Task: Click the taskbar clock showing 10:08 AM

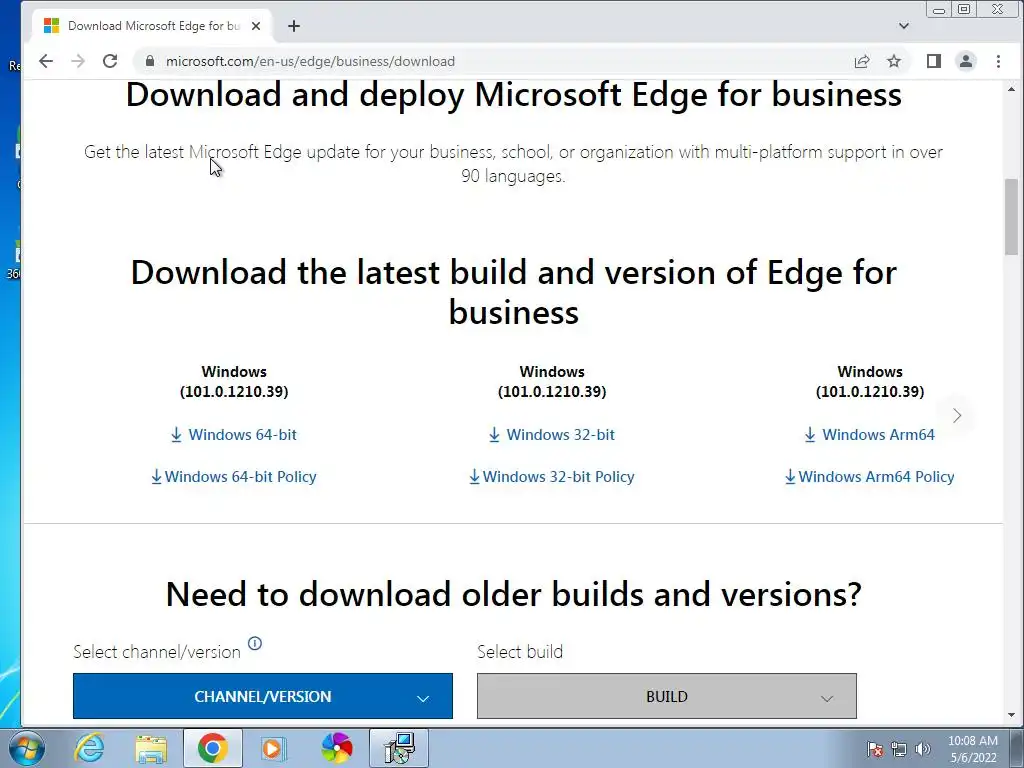Action: coord(972,749)
